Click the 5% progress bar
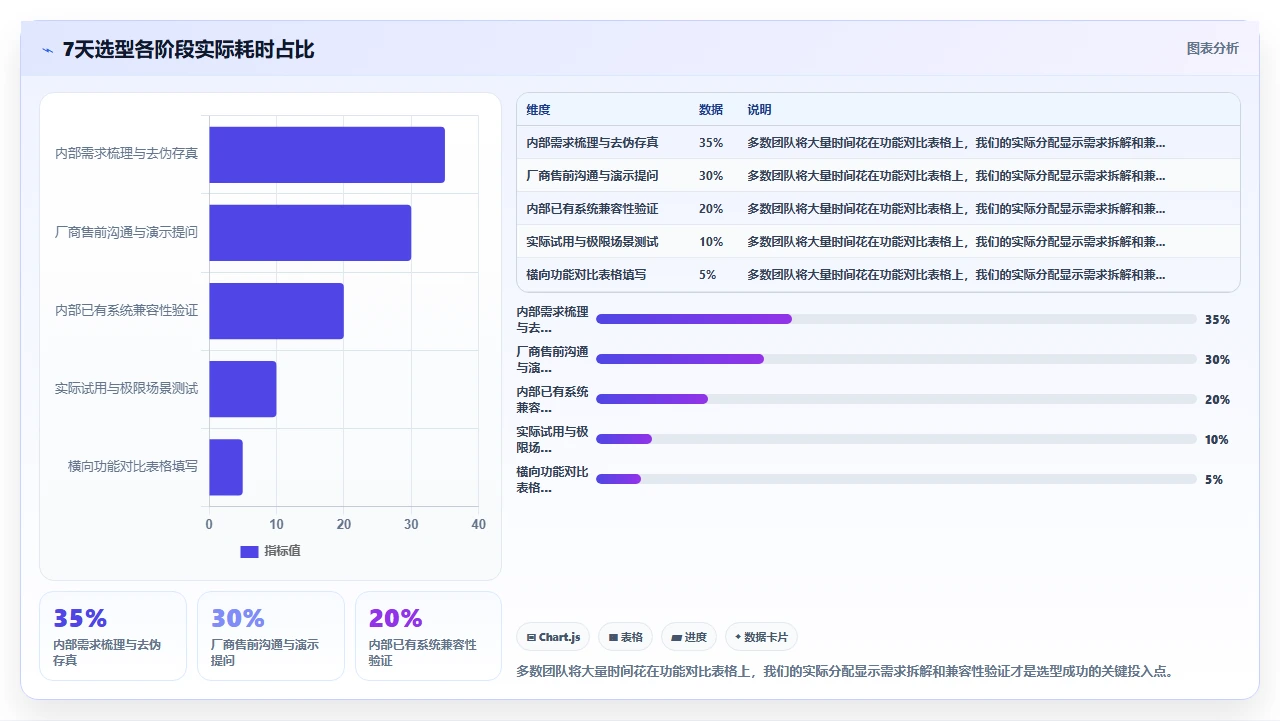 [896, 479]
